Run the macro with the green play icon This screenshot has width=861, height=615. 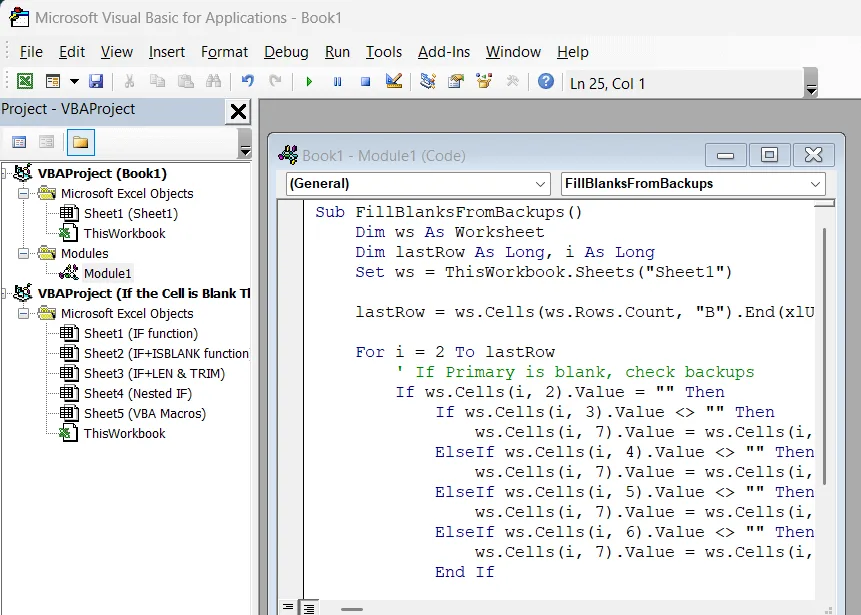(309, 82)
